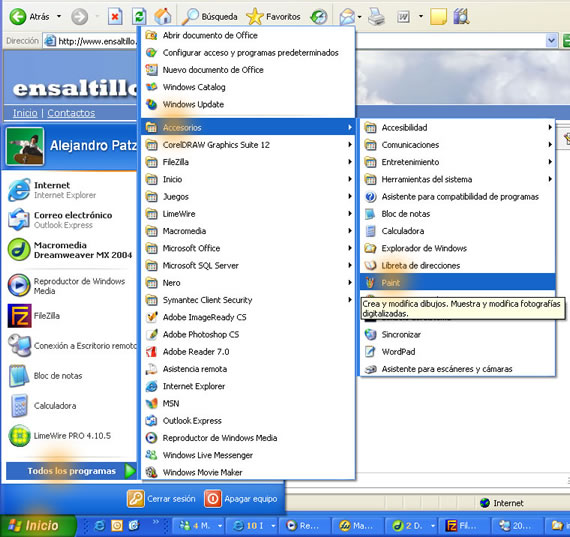Launch Adobe Photoshop CS
Image resolution: width=570 pixels, height=537 pixels.
point(248,334)
